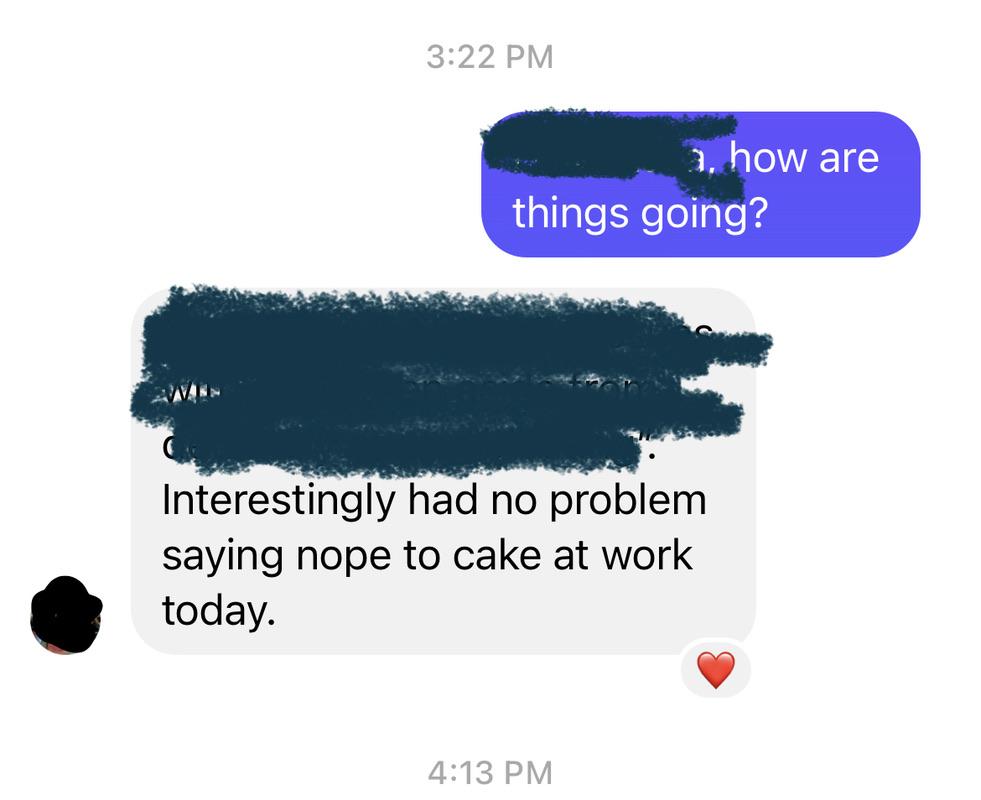Click the line "Interestingly had no problem"
The height and width of the screenshot is (800, 981).
coord(434,502)
